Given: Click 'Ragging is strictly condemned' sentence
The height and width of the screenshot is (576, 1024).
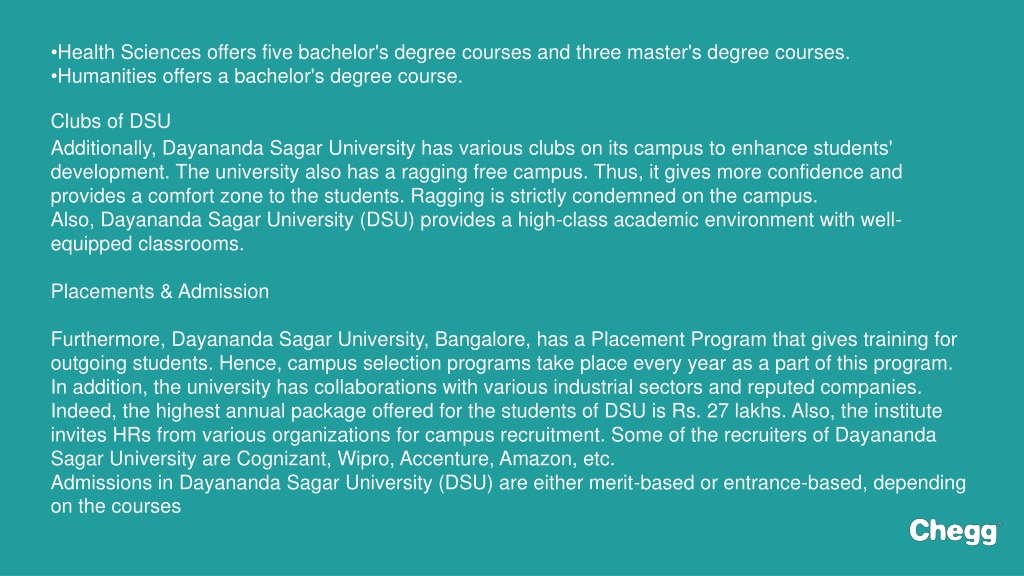Looking at the screenshot, I should point(614,197).
